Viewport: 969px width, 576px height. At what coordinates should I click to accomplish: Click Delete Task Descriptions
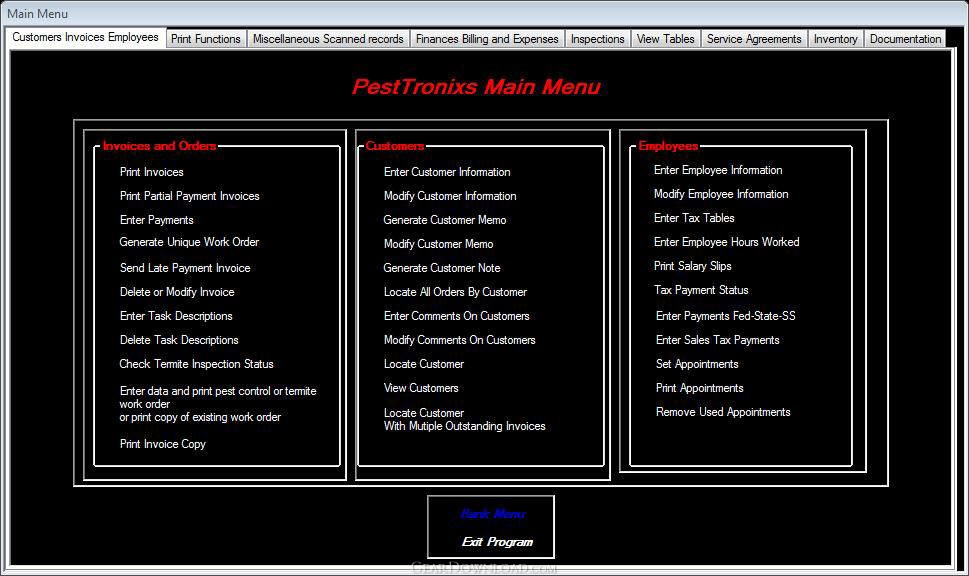pyautogui.click(x=179, y=341)
